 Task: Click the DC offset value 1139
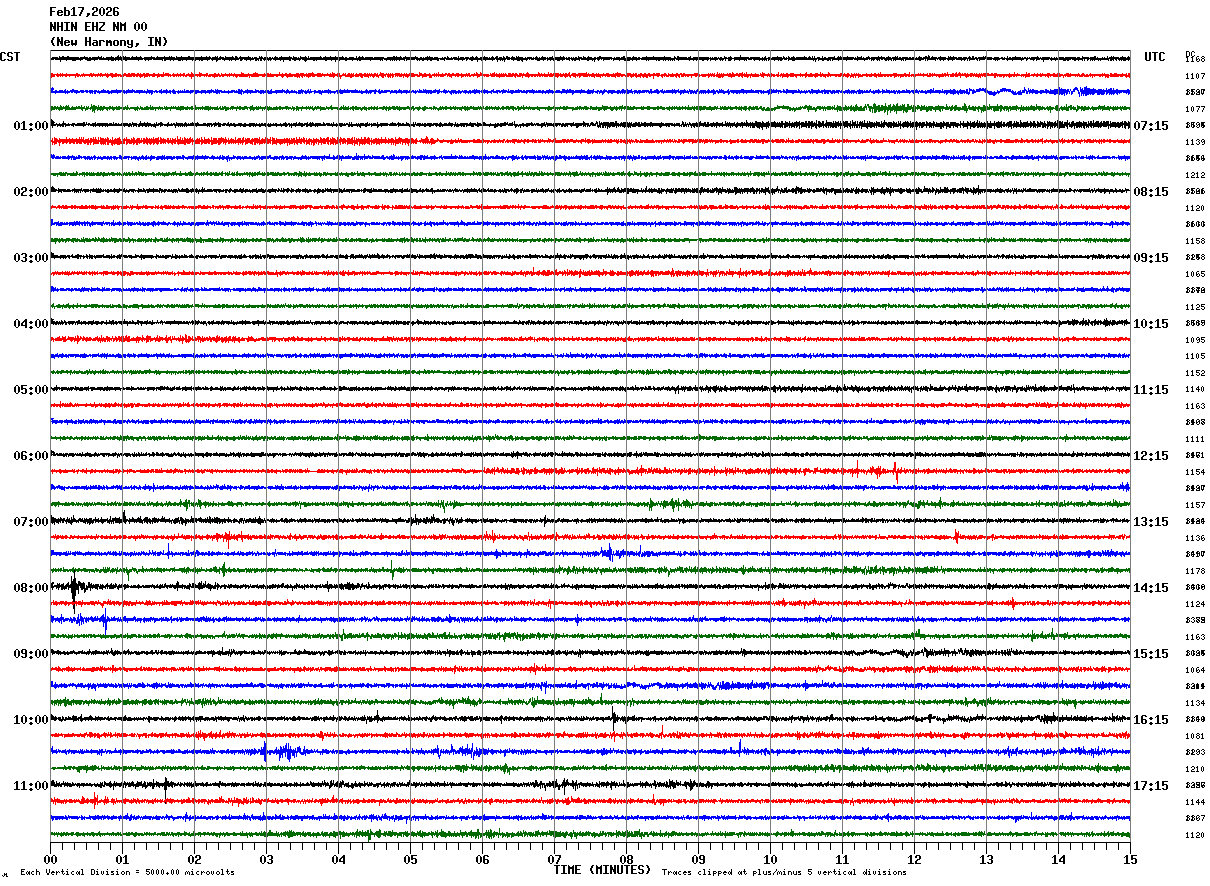tap(1195, 142)
